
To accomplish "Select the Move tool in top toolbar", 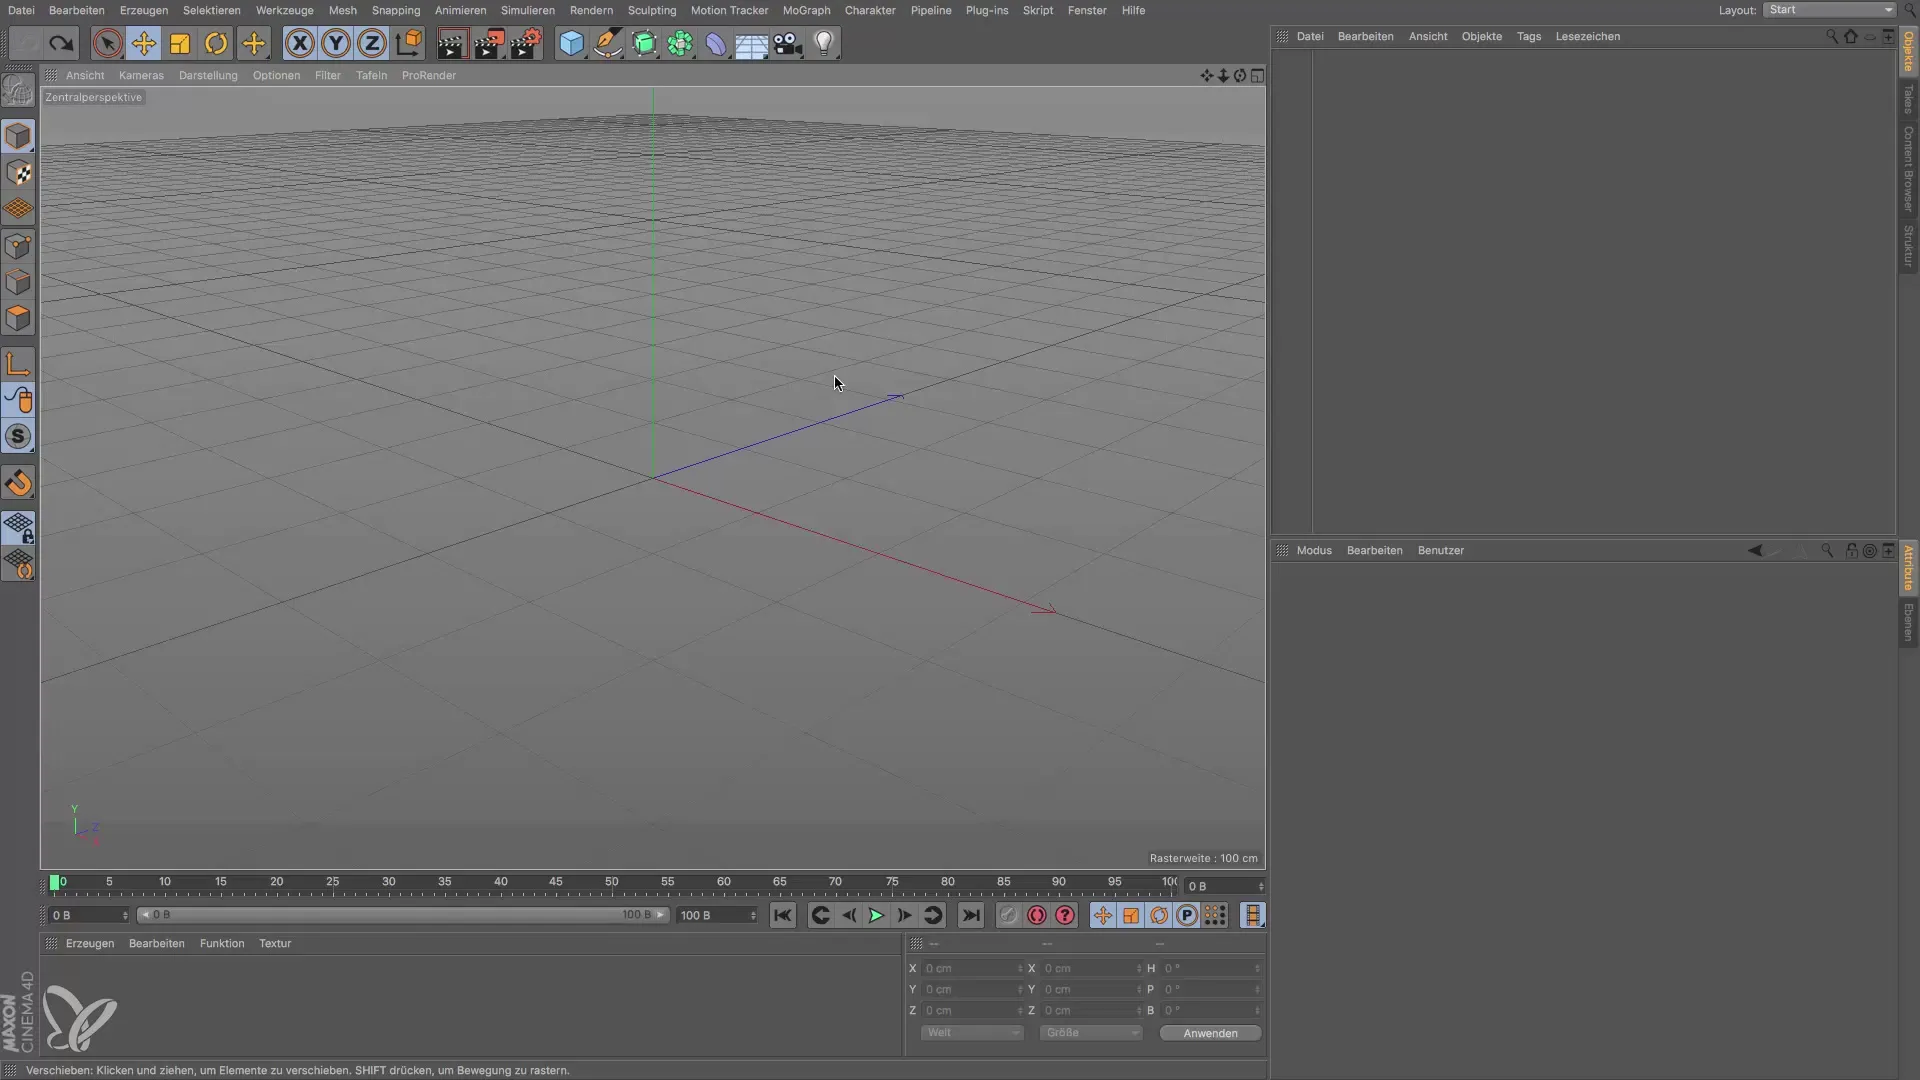I will click(144, 44).
